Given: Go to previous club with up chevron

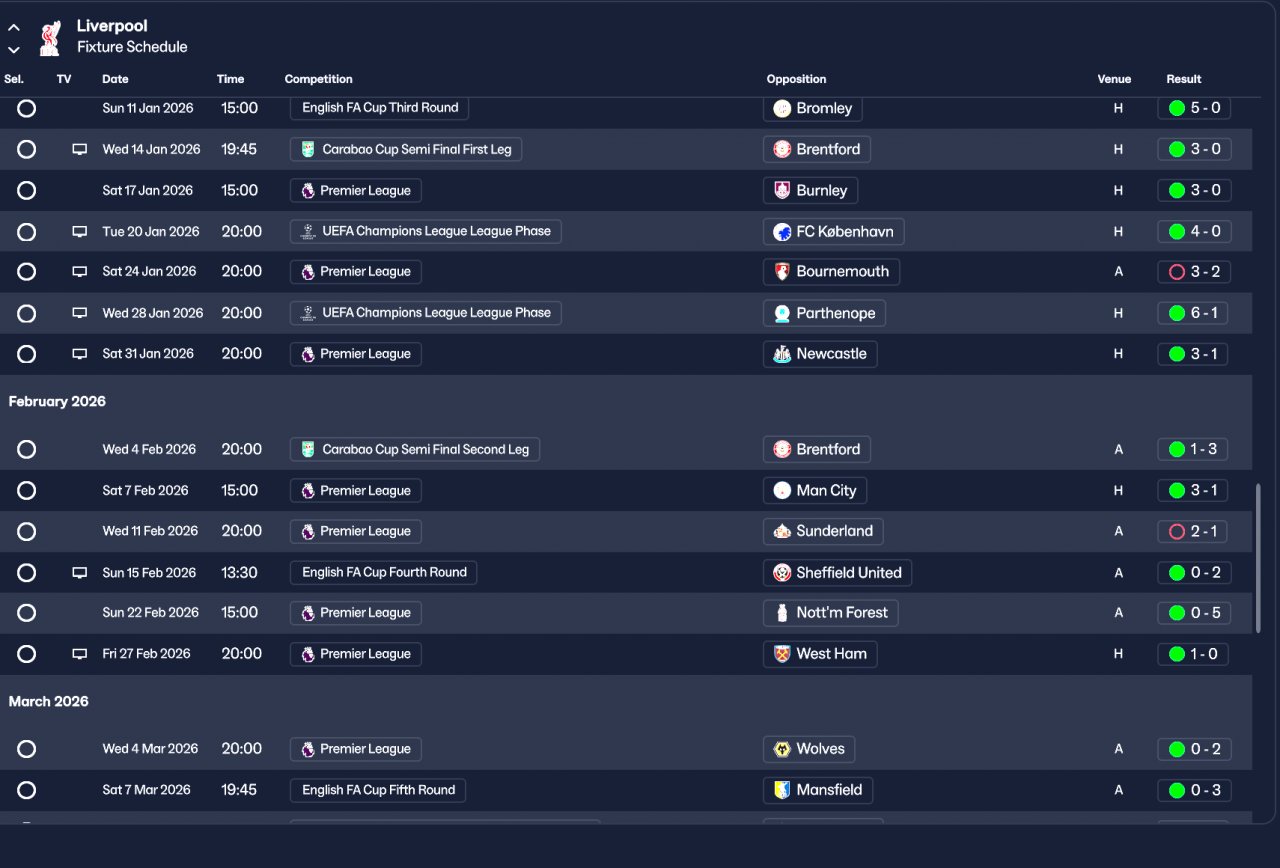Looking at the screenshot, I should coord(14,28).
